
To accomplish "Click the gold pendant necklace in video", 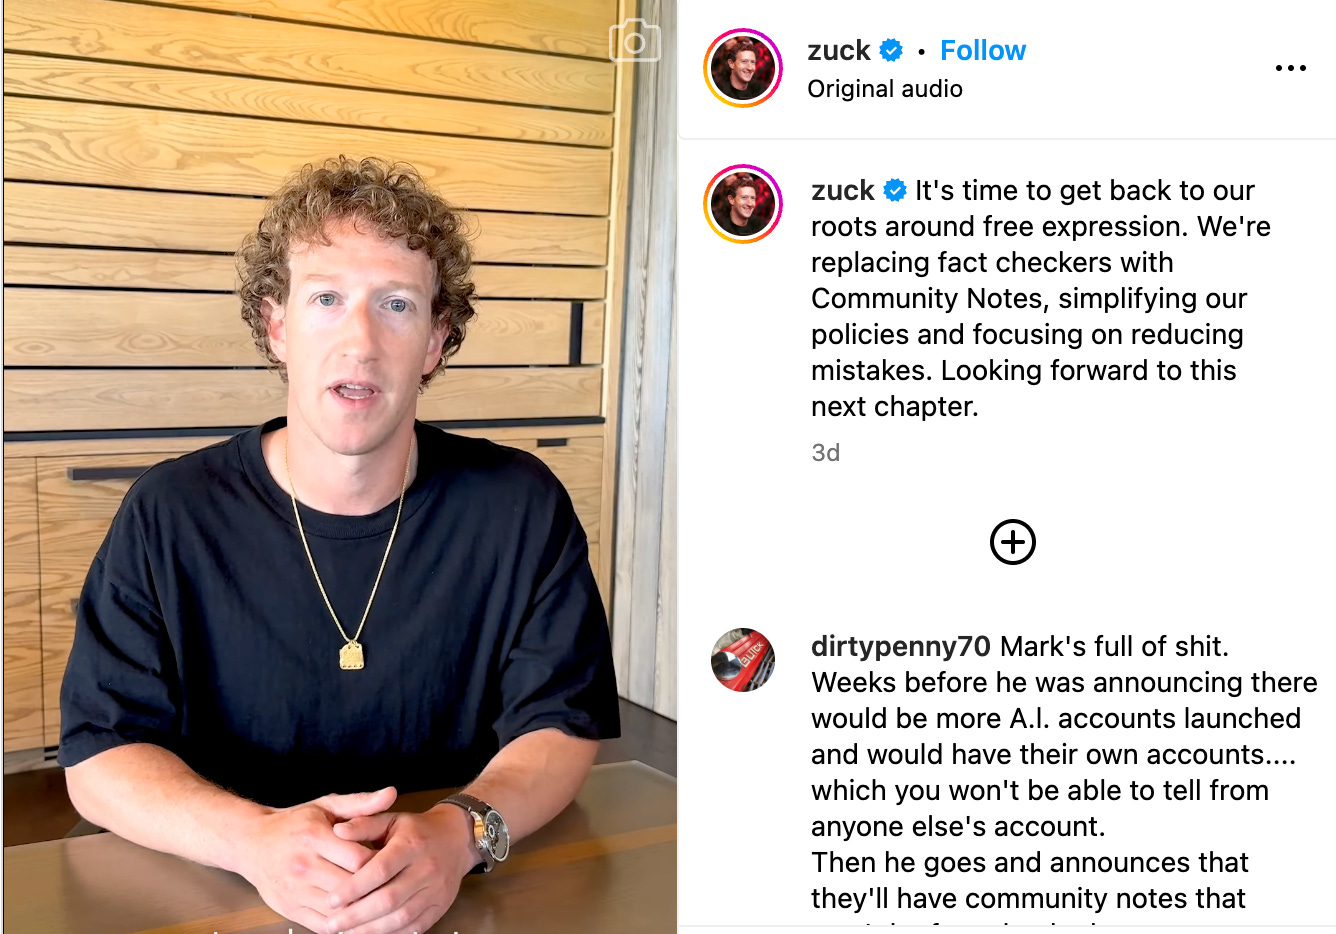I will pyautogui.click(x=351, y=656).
